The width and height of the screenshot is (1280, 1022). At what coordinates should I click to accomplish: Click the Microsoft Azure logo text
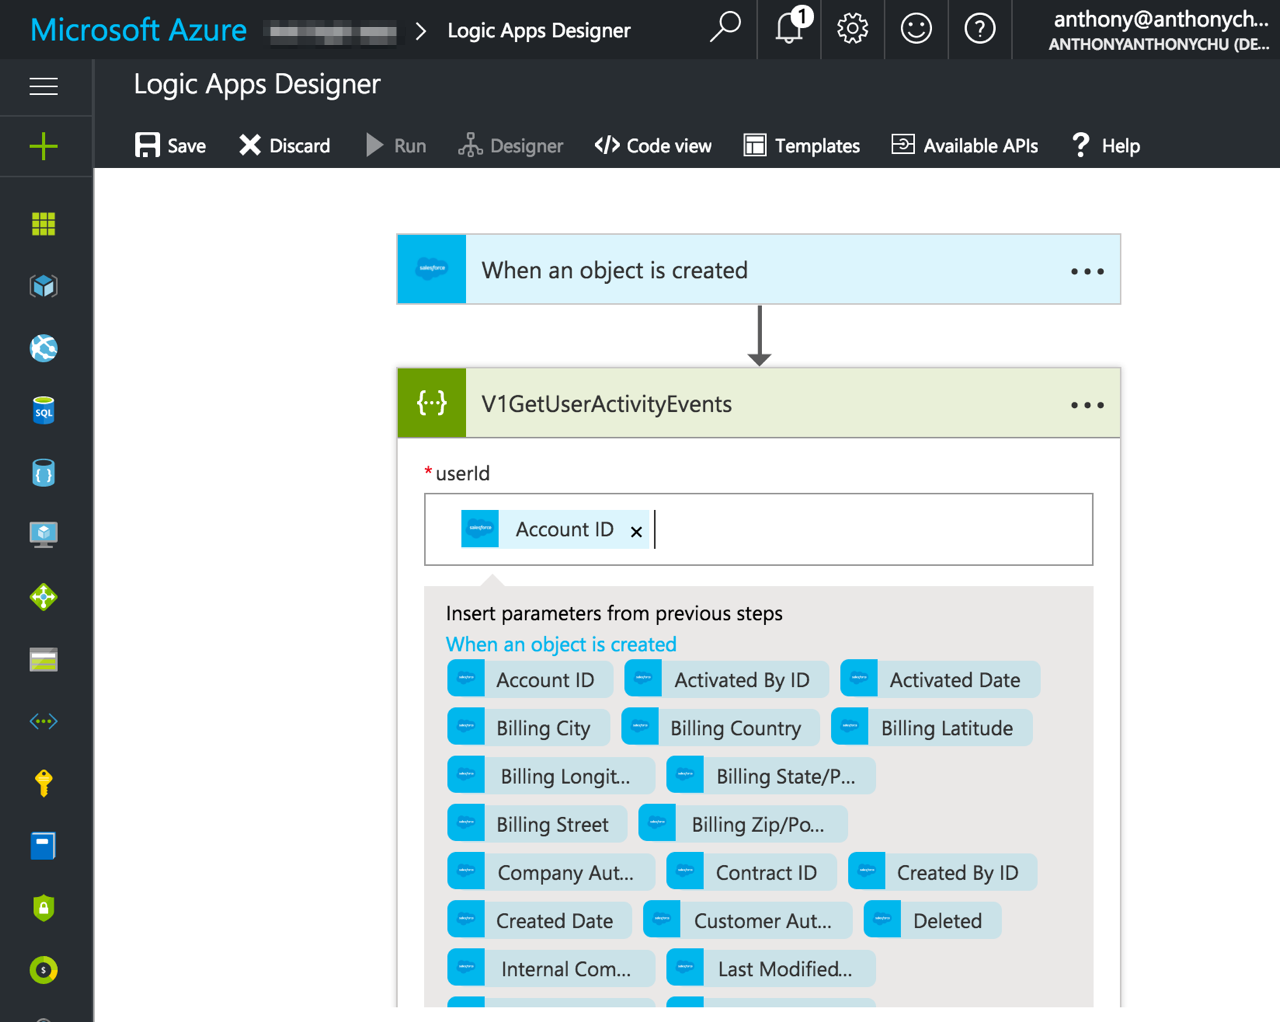[x=139, y=29]
